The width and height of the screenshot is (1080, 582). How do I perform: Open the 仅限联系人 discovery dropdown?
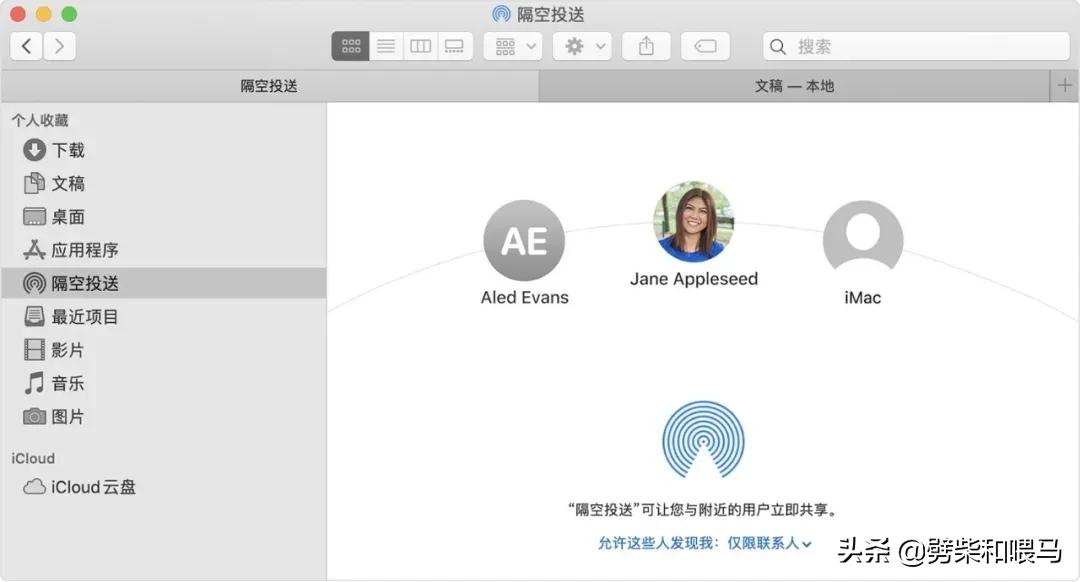[x=768, y=544]
